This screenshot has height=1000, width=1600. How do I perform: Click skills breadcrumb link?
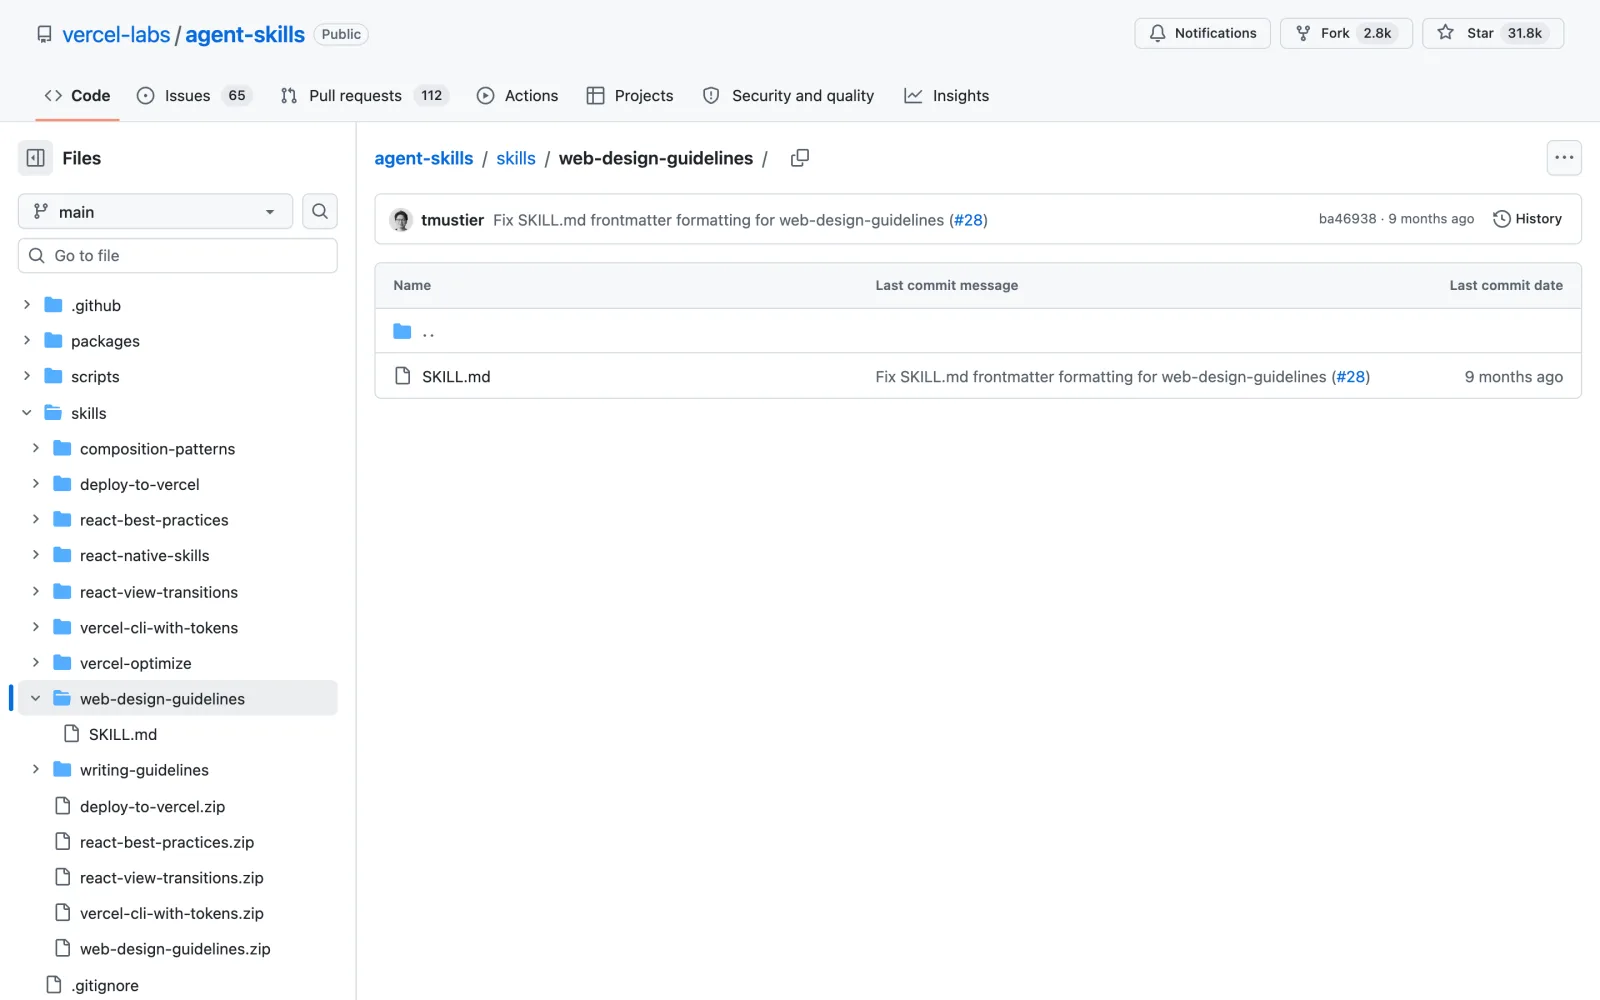[516, 158]
